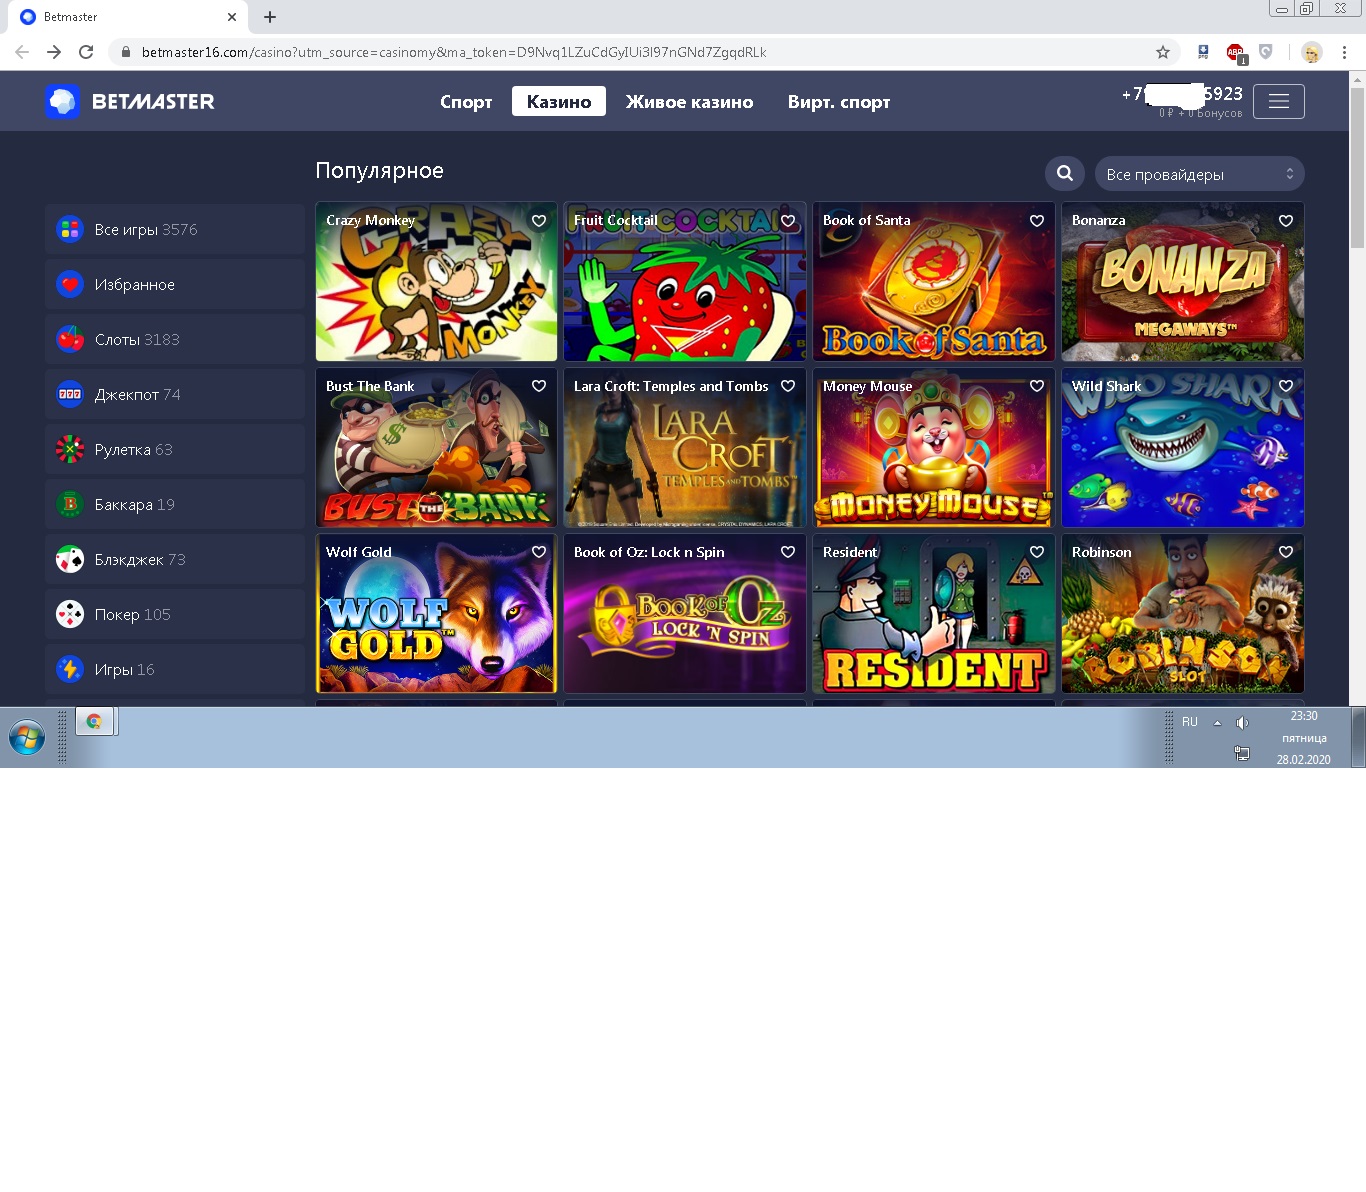Favorite the Robinson game

(x=1286, y=552)
